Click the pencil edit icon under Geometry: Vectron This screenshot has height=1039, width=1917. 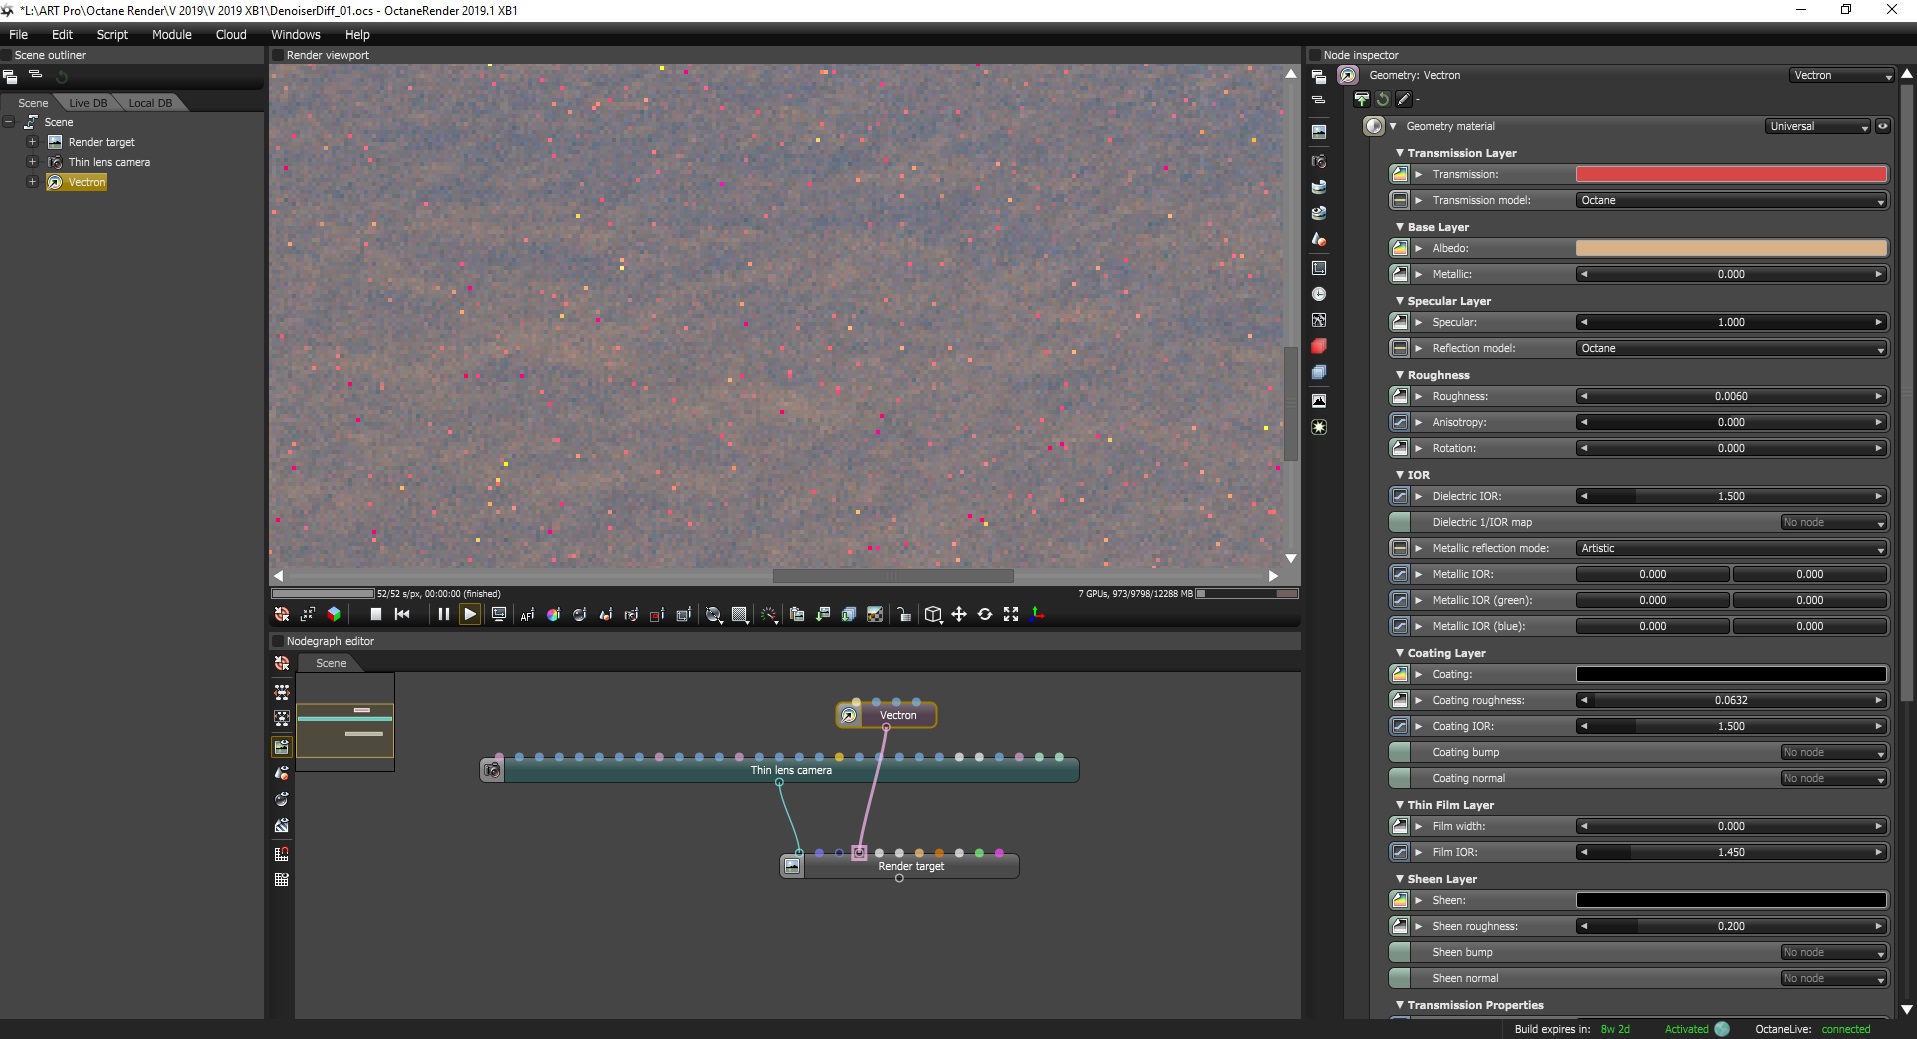1404,99
